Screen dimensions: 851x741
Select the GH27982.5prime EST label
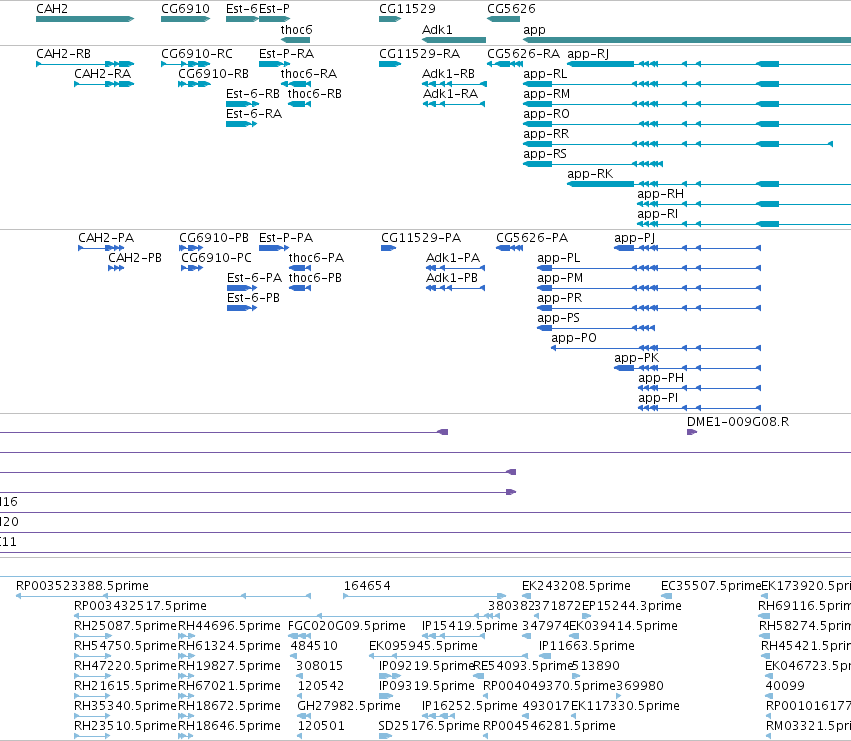coord(348,706)
